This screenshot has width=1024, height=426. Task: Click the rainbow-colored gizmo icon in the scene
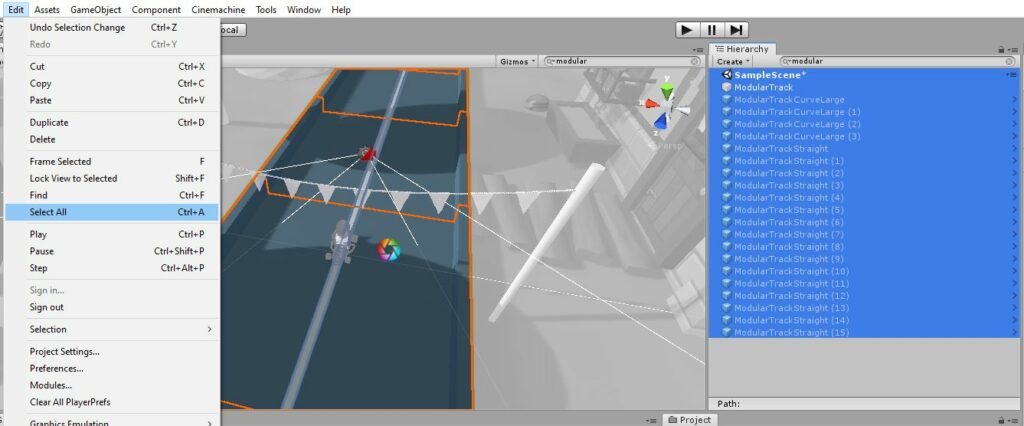tap(388, 250)
